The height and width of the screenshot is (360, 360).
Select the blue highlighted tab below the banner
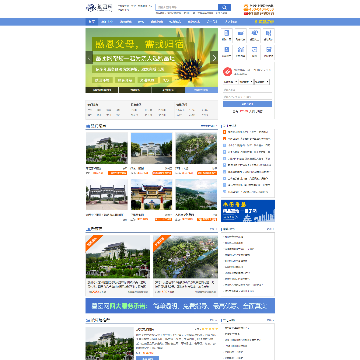click(x=201, y=90)
